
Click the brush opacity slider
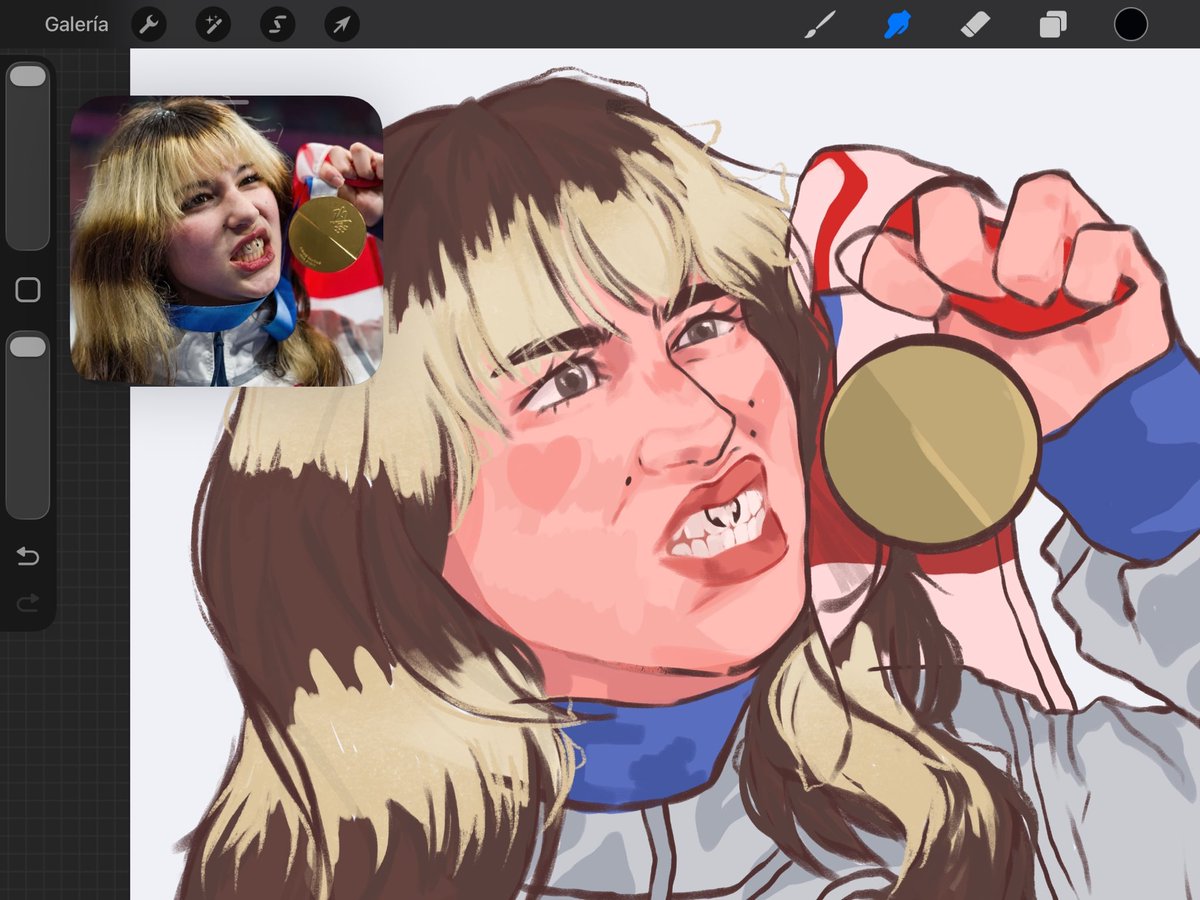(x=28, y=425)
